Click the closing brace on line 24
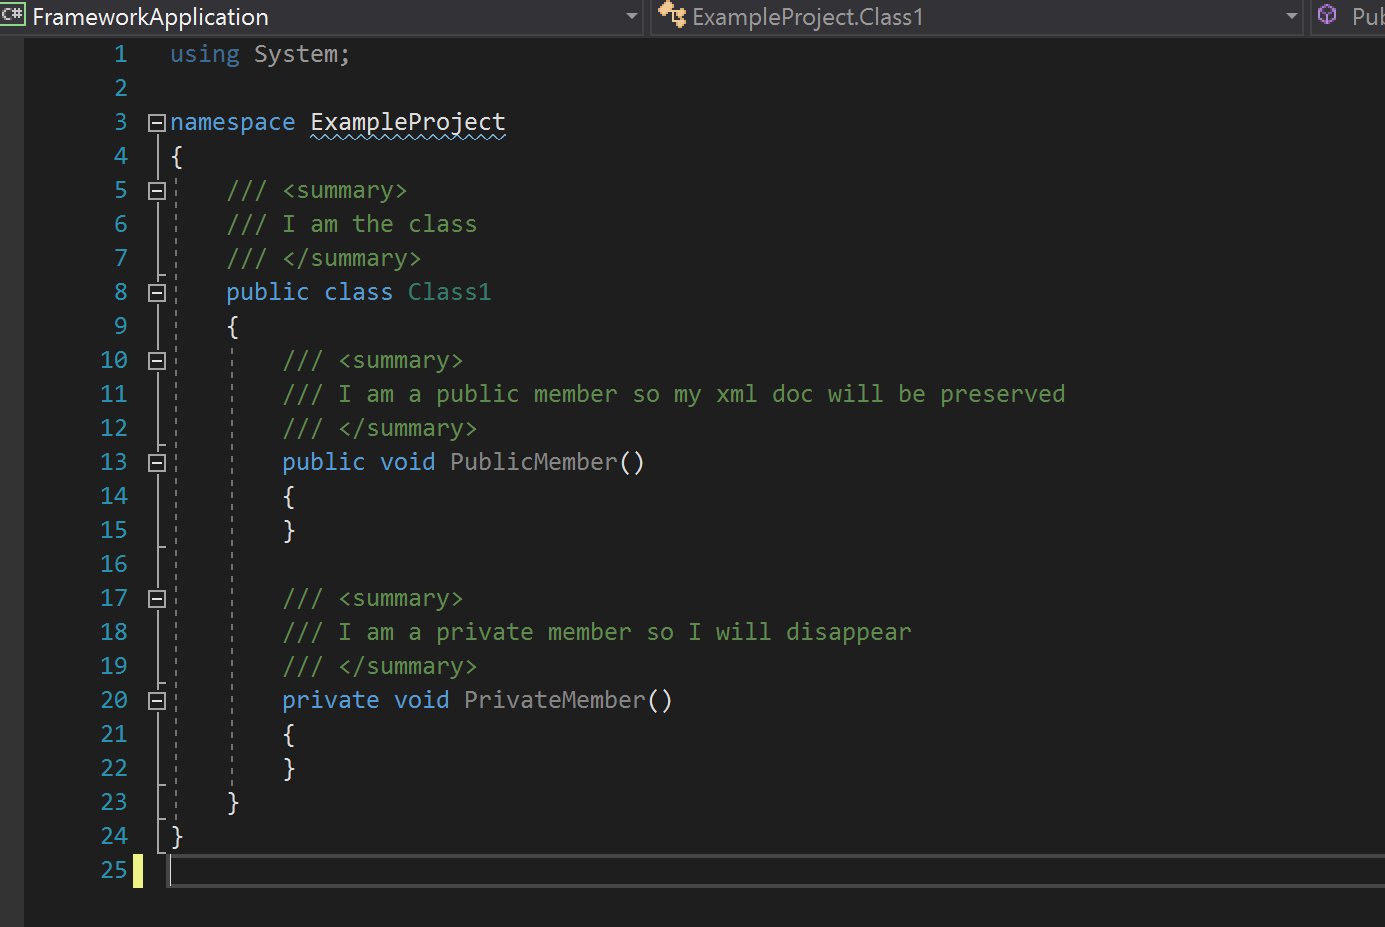This screenshot has width=1385, height=927. pos(177,836)
